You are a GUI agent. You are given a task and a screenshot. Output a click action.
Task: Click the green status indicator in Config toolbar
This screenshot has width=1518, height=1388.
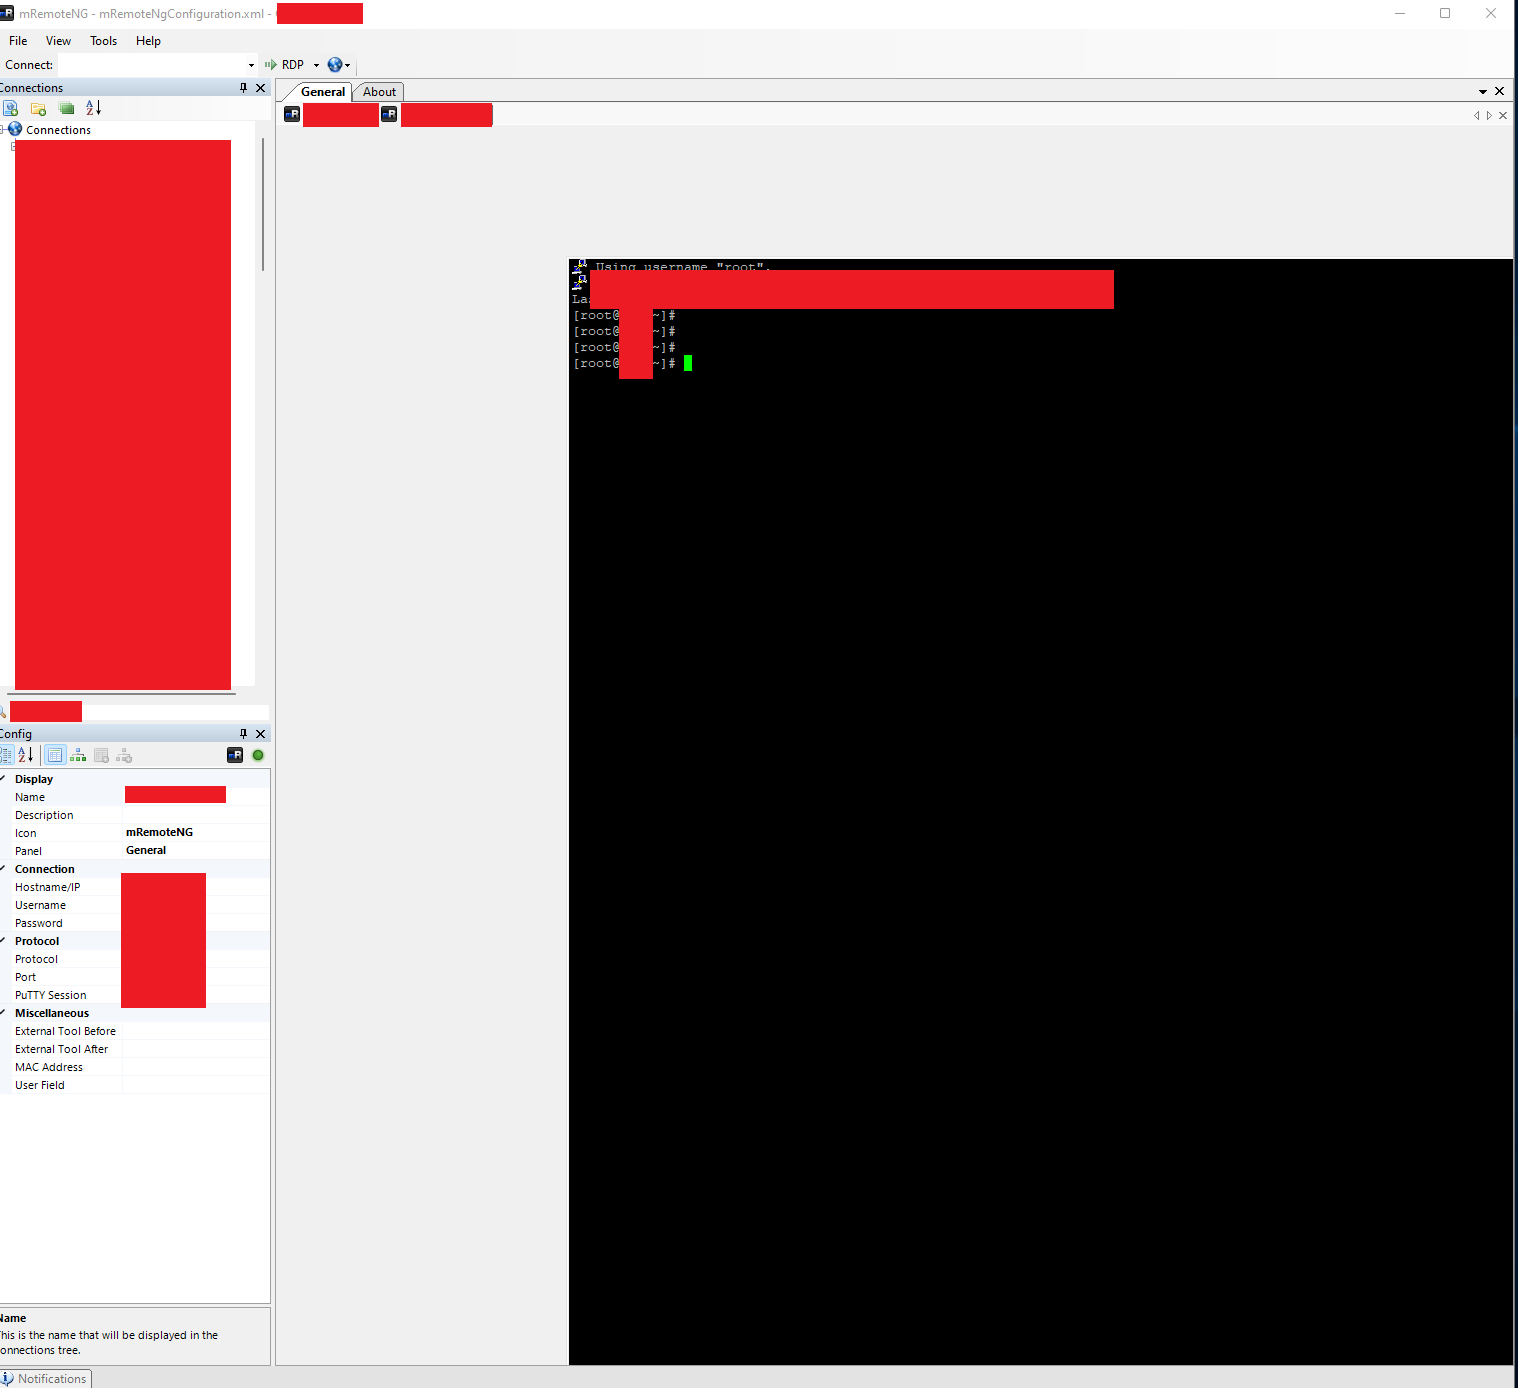click(257, 755)
